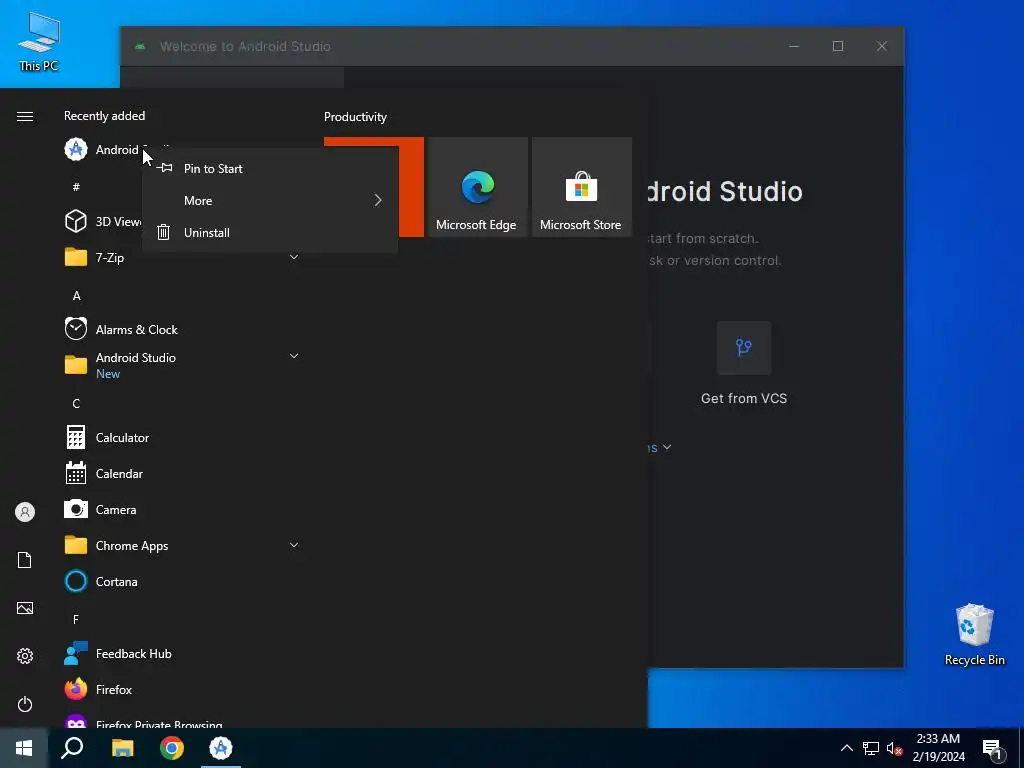Open the Calendar app
1024x768 pixels.
click(183, 473)
